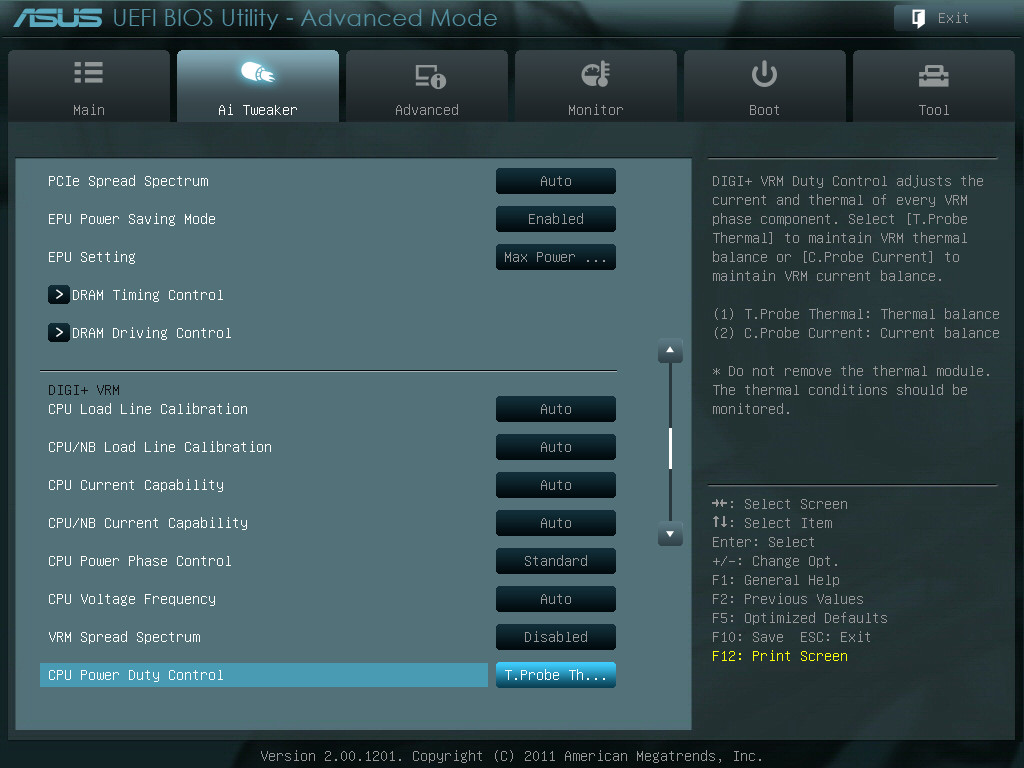Screen dimensions: 1024x768
Task: Change EPU Power Saving Mode Enabled value
Action: pos(556,219)
